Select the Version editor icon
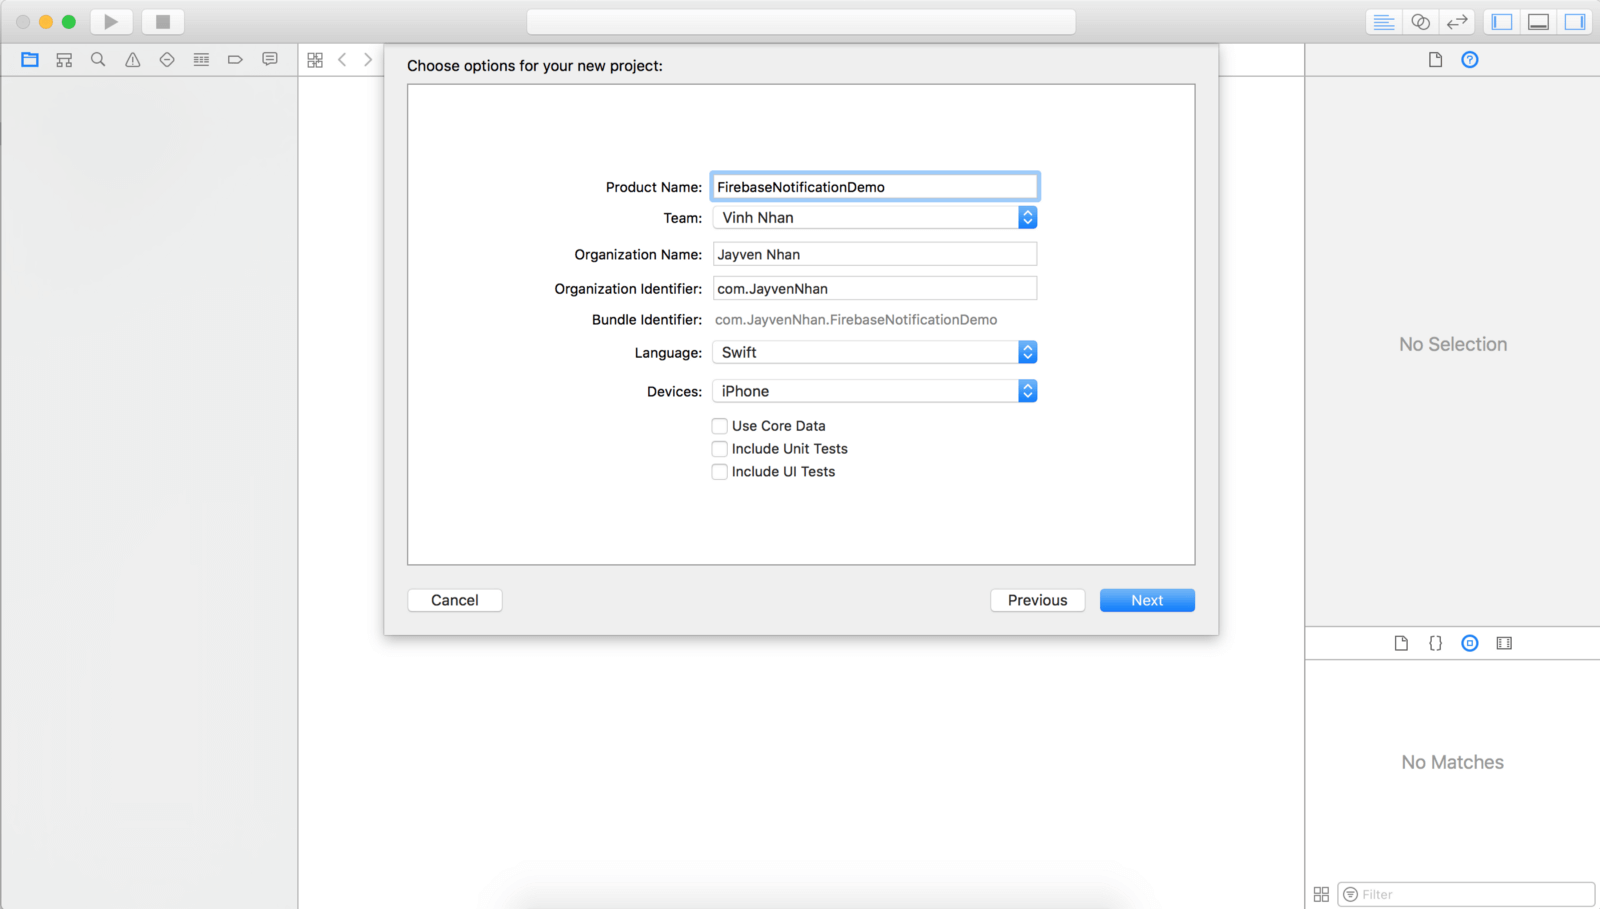 point(1457,22)
